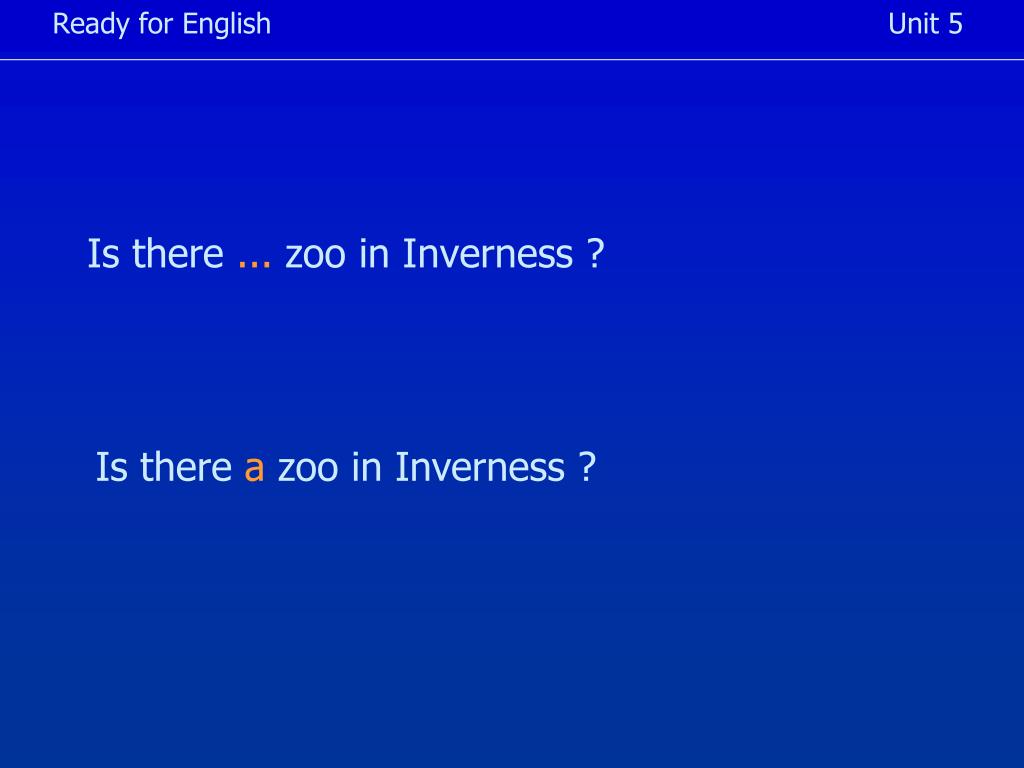Viewport: 1024px width, 768px height.
Task: Click the "Ready for English" header title
Action: point(161,24)
